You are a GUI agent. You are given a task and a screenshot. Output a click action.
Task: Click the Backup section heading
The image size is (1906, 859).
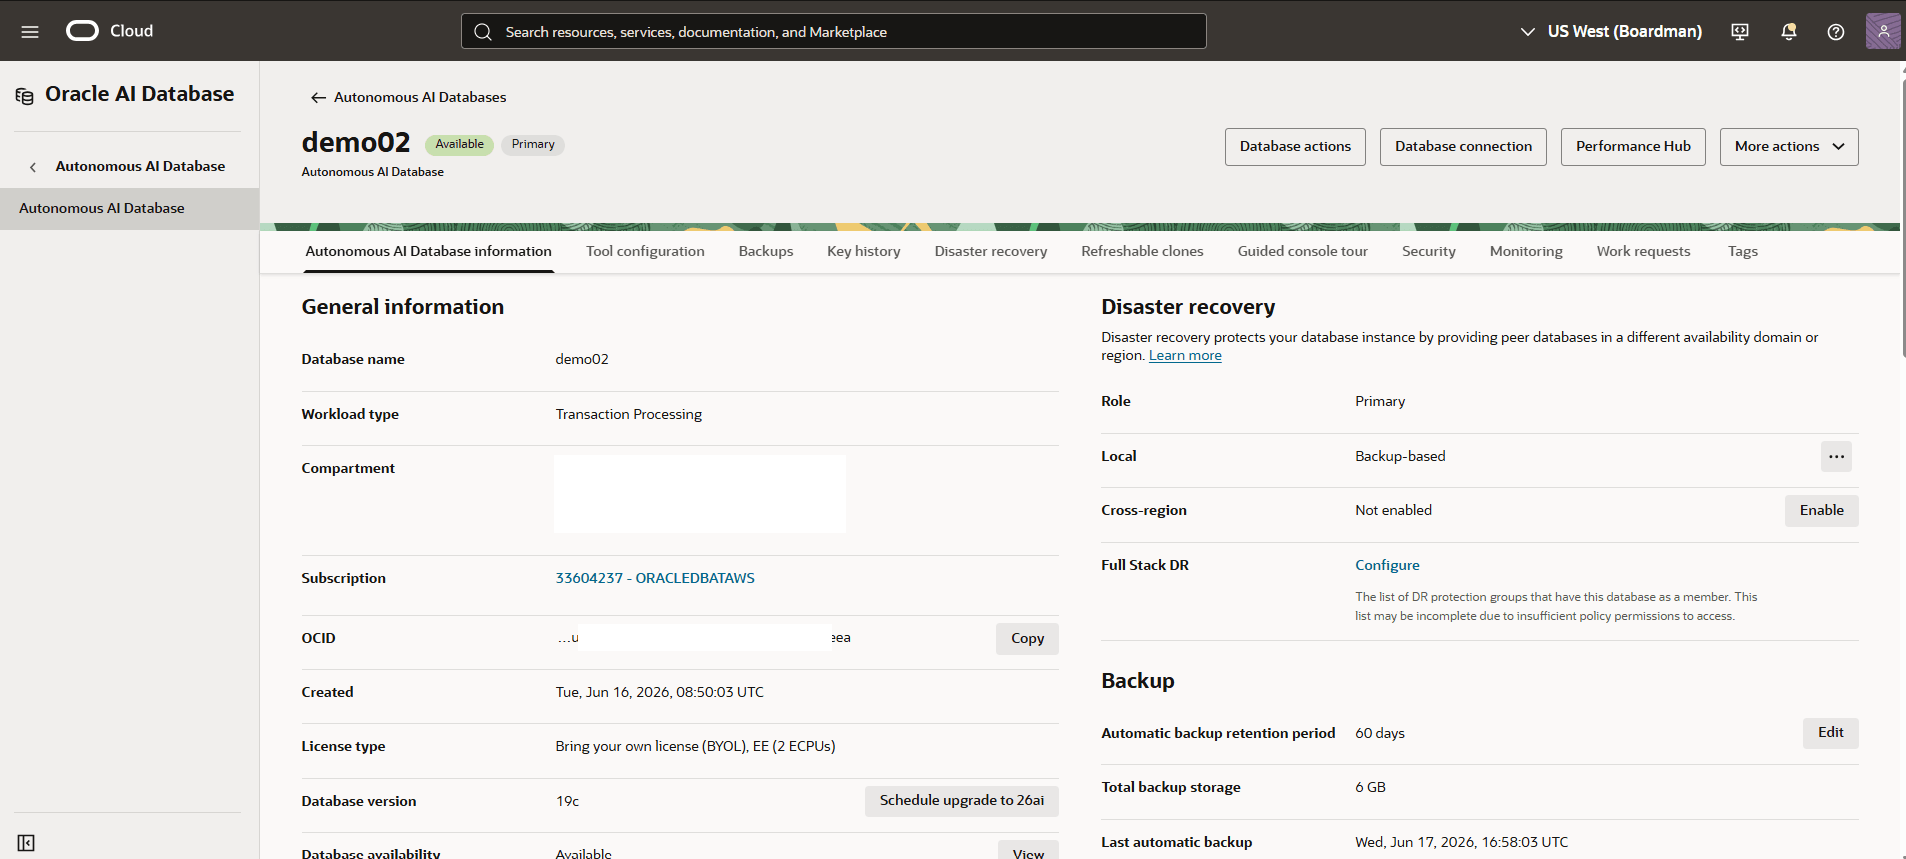[x=1138, y=681]
